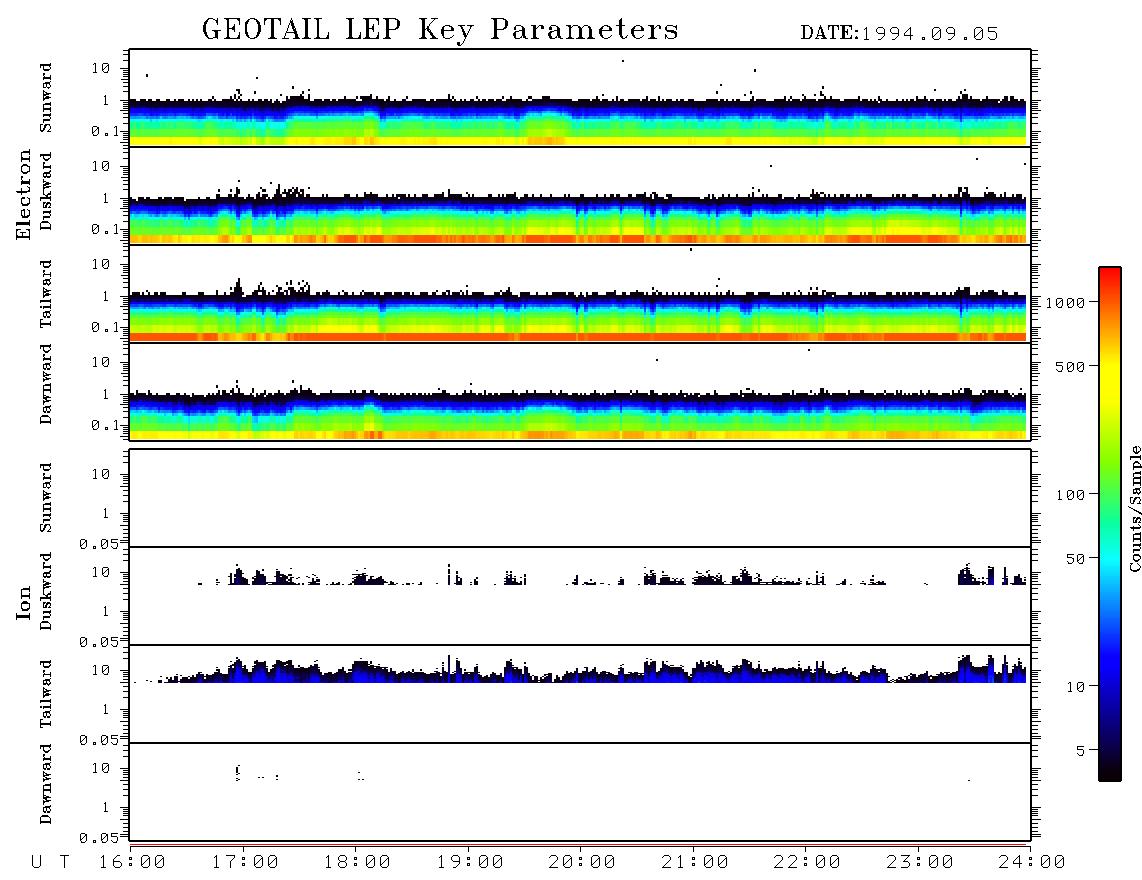Click the 0.1 tick of Electron Sunward panel
The image size is (1142, 880).
[105, 131]
